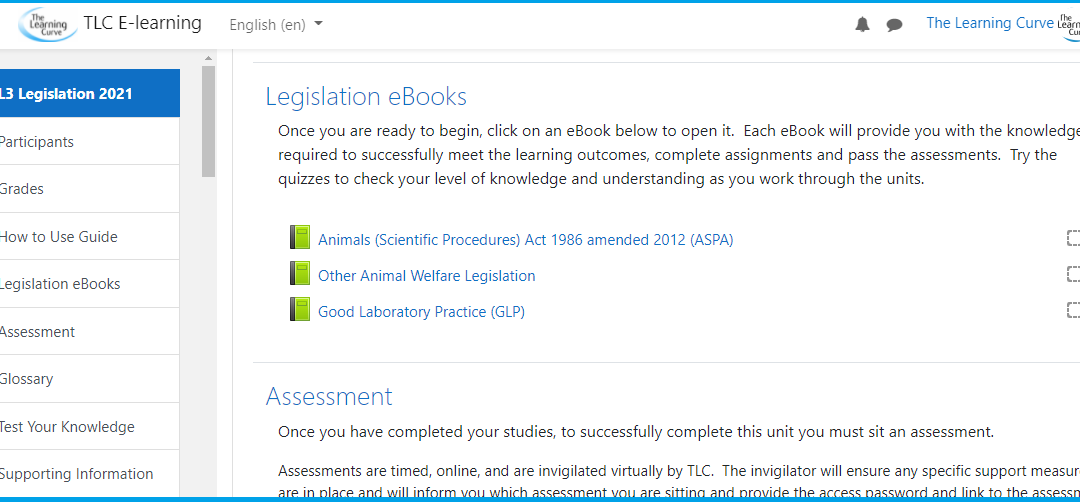
Task: Mark Other Animal Welfare Legislation as complete
Action: click(x=1073, y=274)
